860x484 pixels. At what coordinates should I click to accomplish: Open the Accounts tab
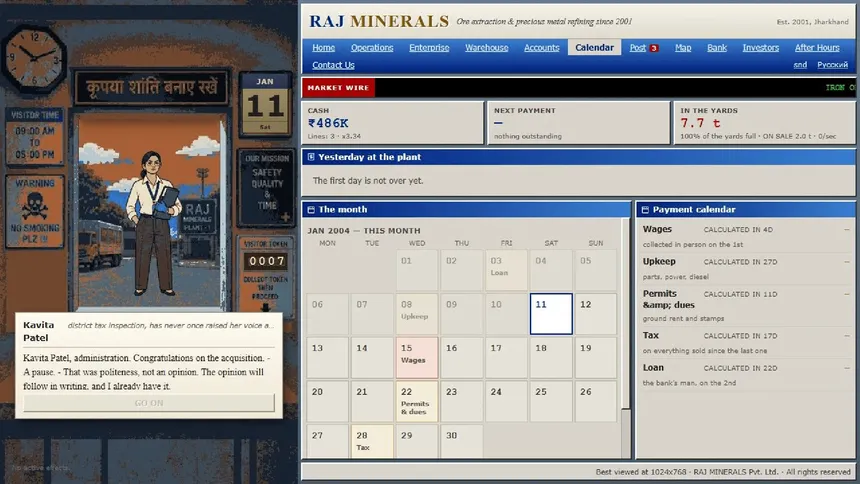tap(541, 48)
